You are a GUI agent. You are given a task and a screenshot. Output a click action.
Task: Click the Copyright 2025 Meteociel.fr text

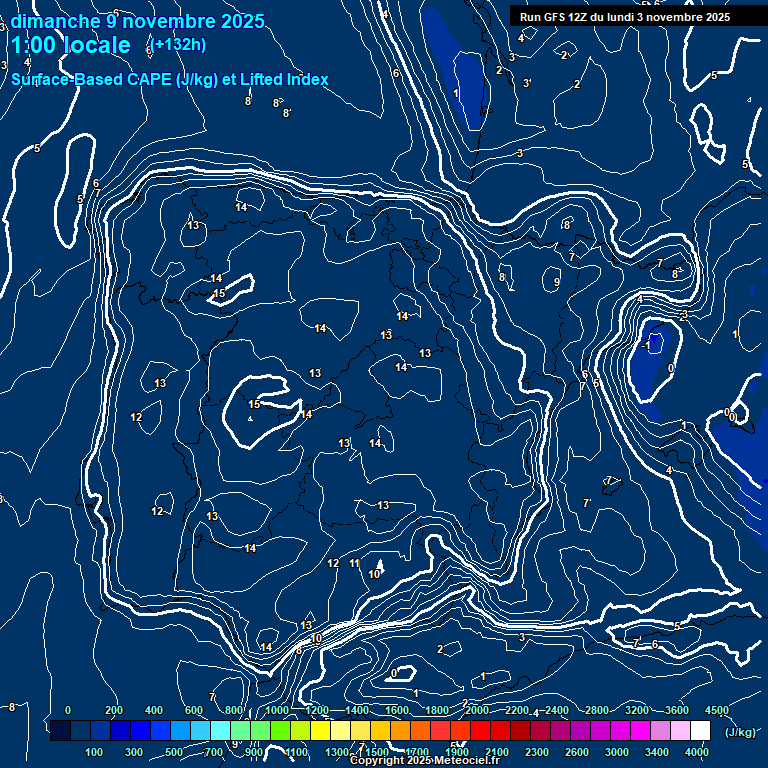tap(425, 761)
